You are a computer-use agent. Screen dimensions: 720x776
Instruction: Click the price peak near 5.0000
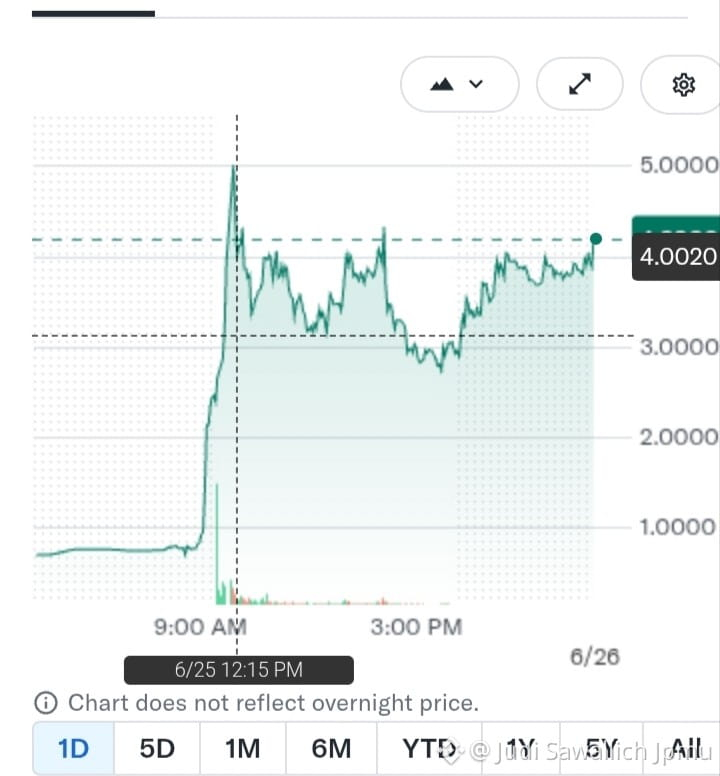click(x=234, y=167)
